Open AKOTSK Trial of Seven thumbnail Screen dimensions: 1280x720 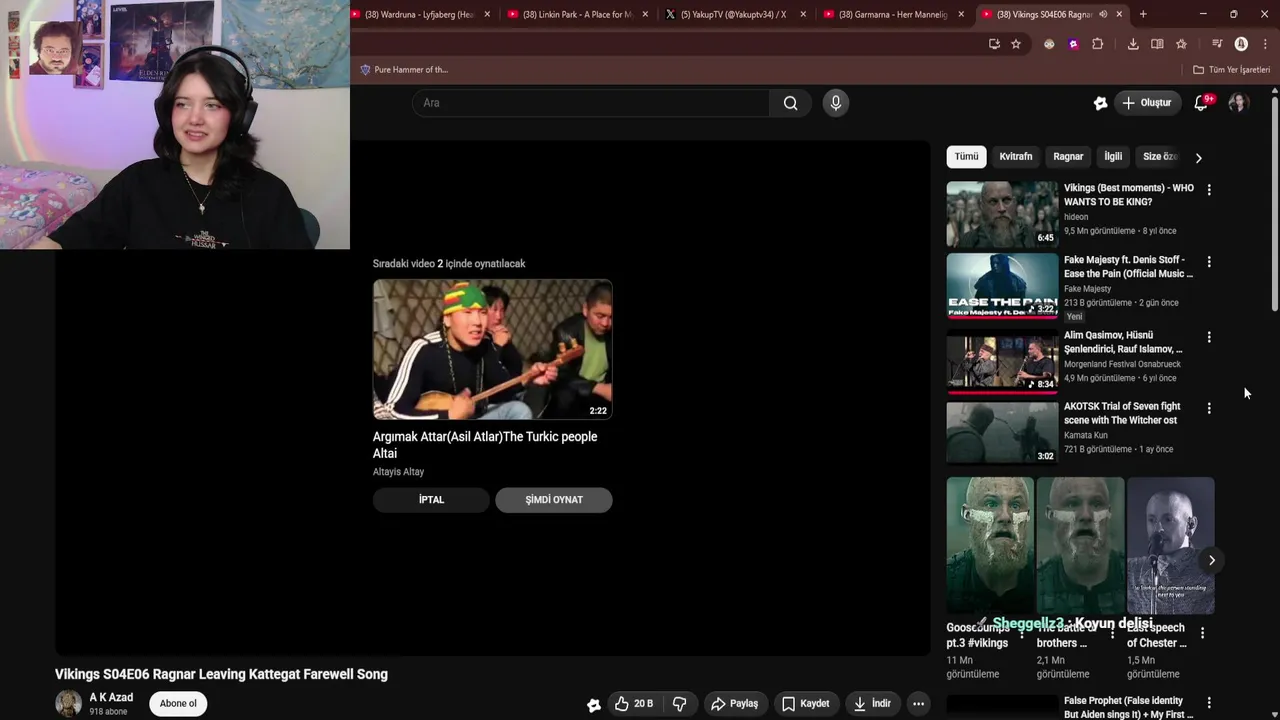[x=1002, y=432]
